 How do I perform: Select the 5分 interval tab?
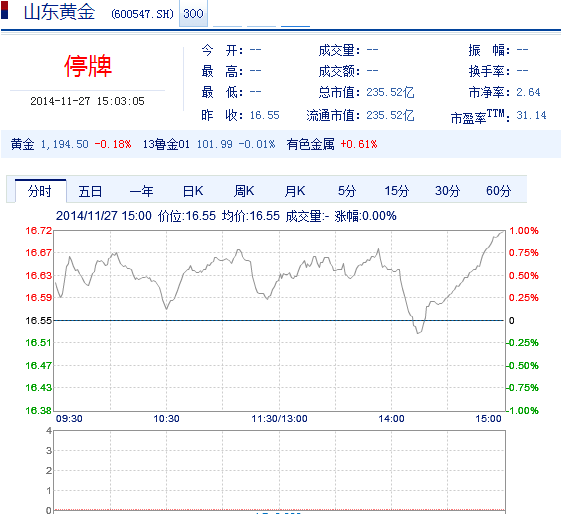347,191
